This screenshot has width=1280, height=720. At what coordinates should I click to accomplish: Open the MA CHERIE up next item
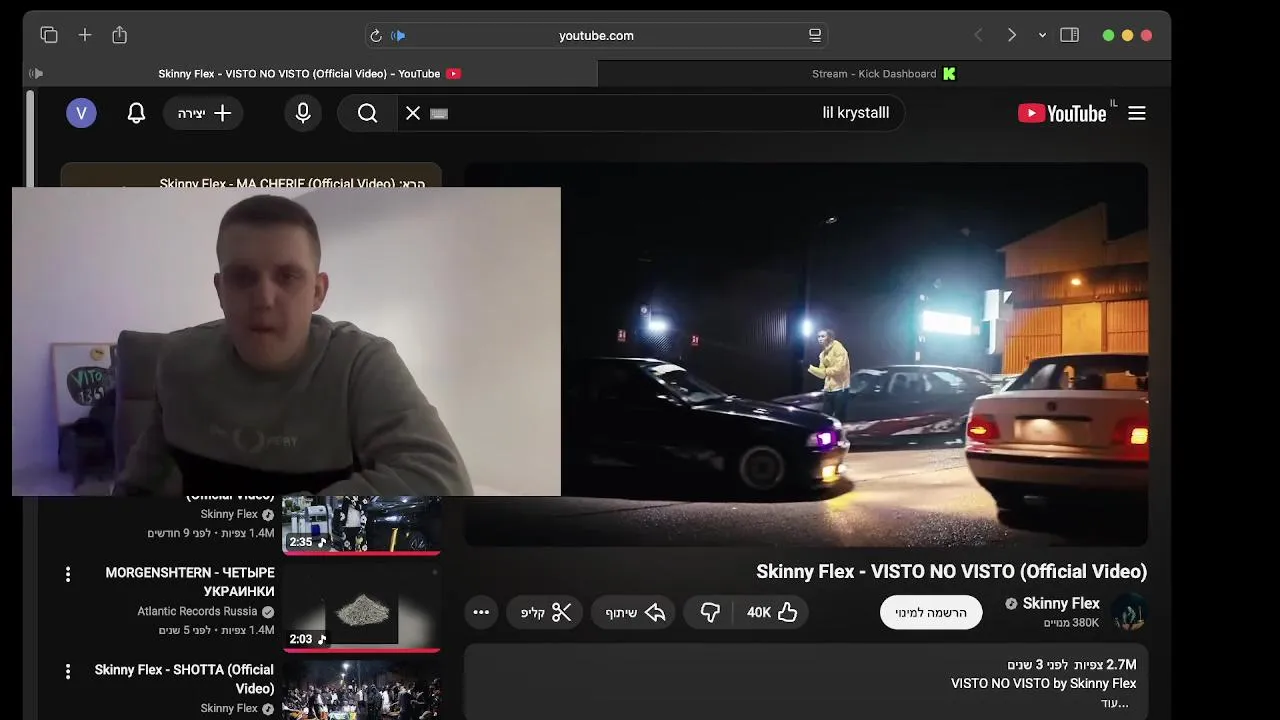tap(292, 183)
